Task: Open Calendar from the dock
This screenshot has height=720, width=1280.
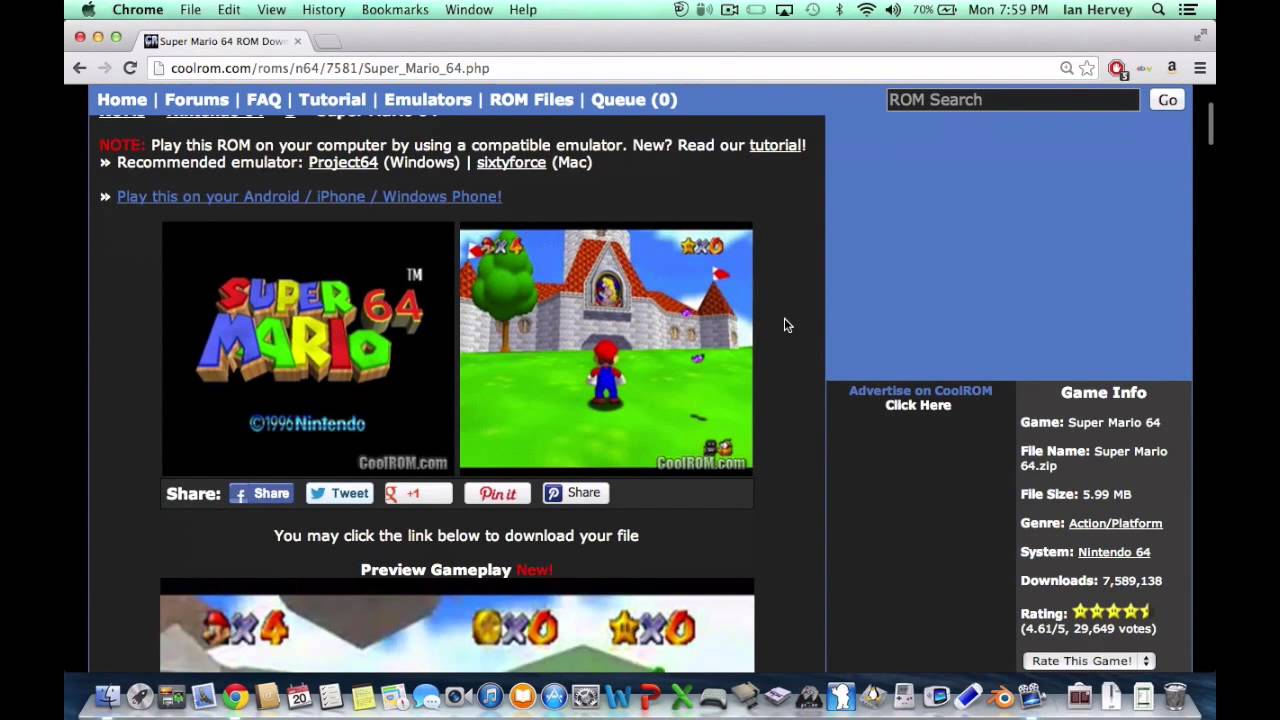Action: point(299,696)
